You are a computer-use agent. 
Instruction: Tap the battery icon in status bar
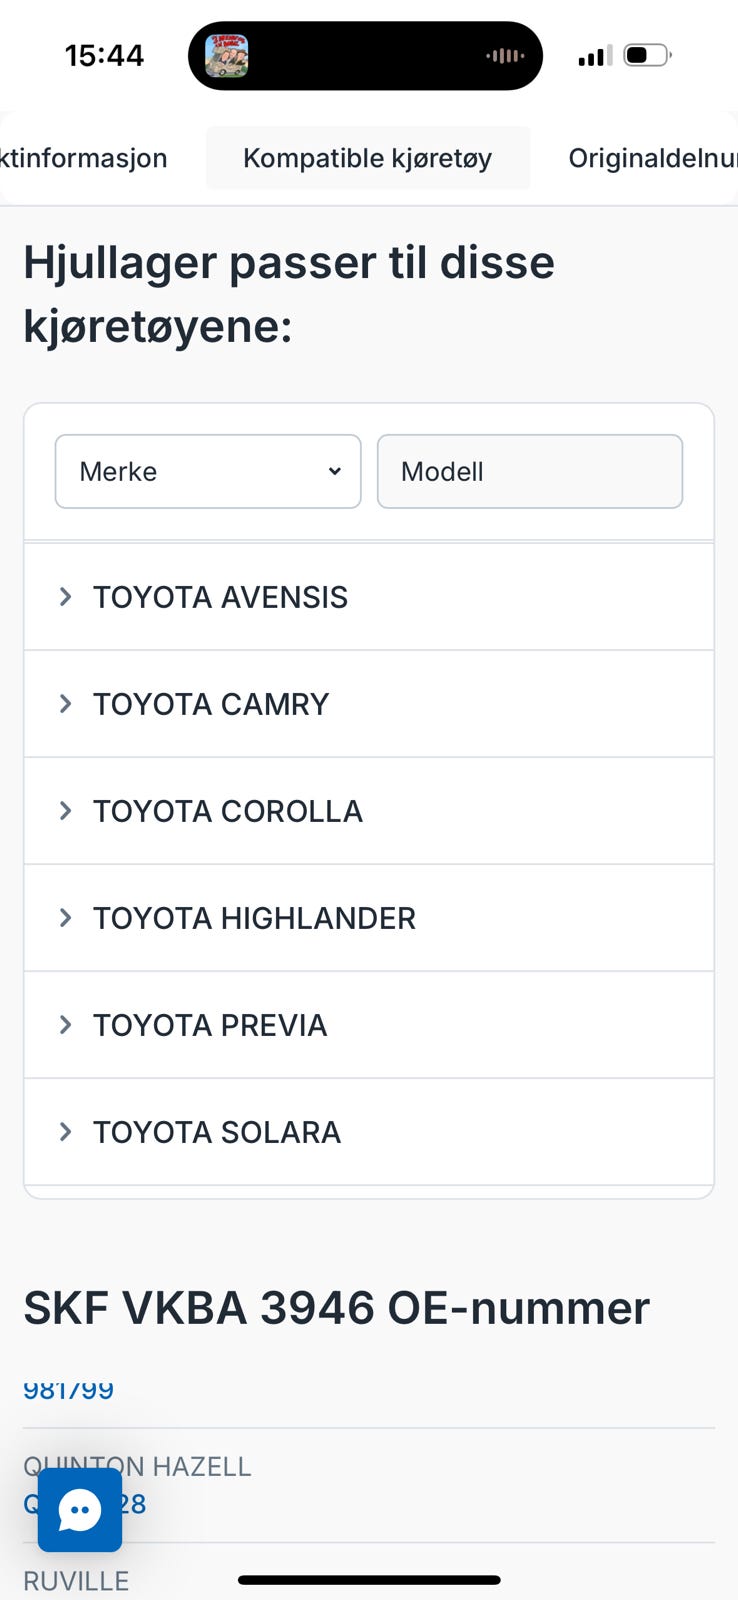647,55
